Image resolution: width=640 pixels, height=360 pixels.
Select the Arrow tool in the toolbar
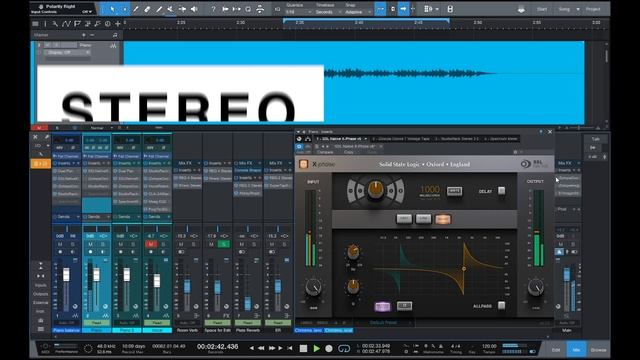point(112,9)
